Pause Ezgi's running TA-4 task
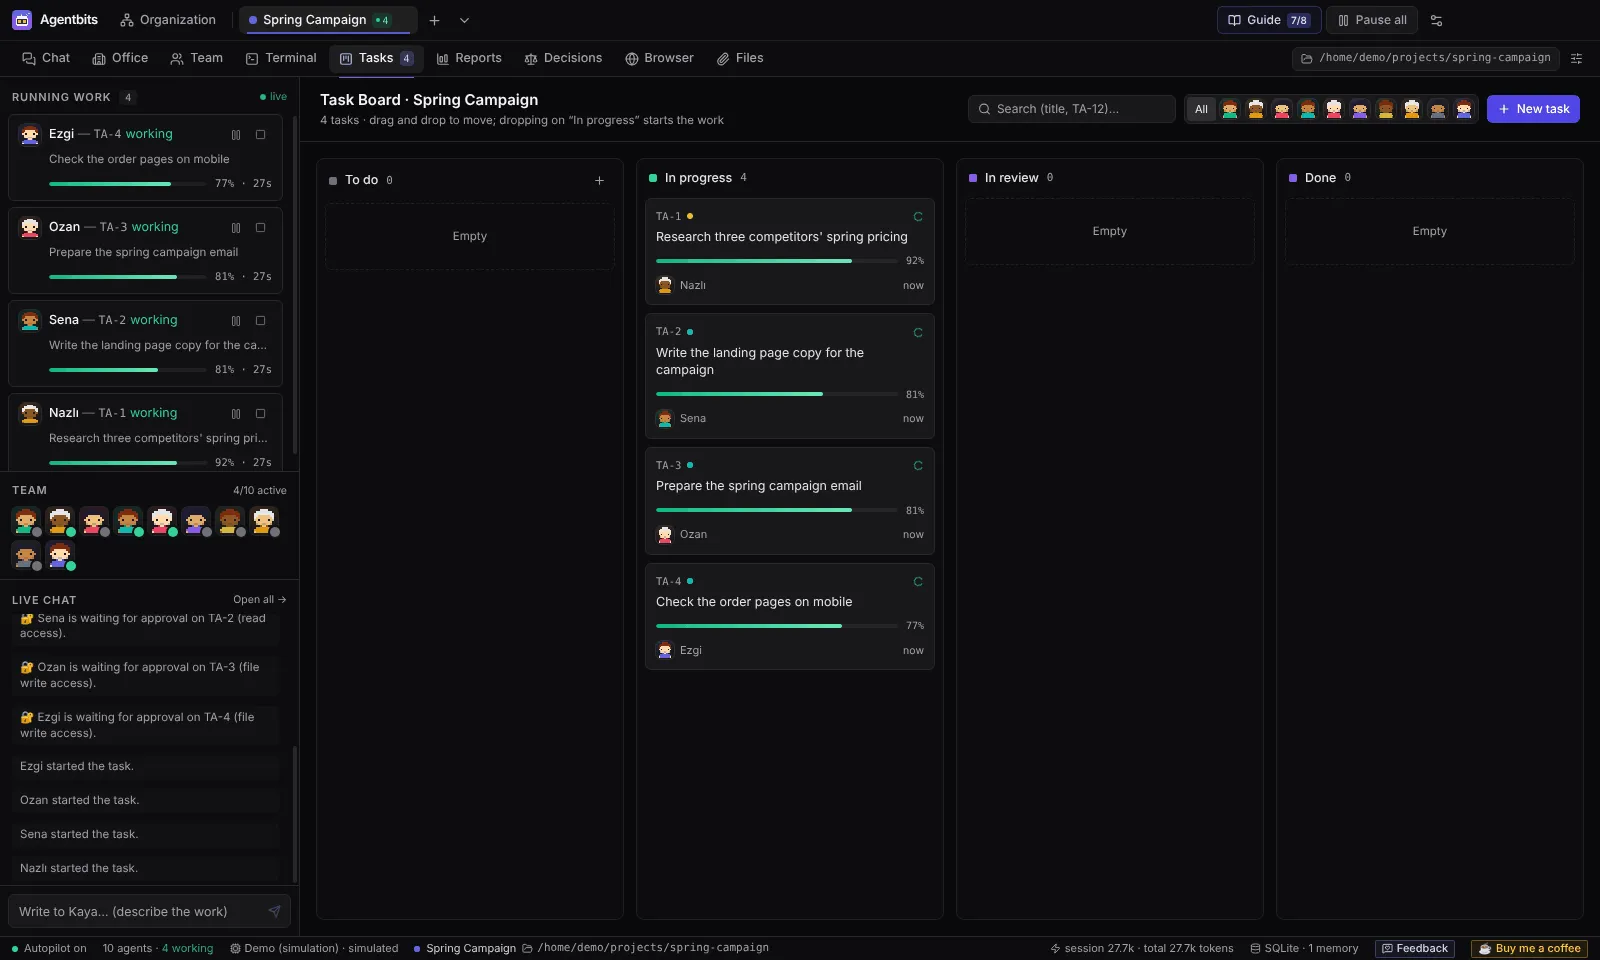 pyautogui.click(x=236, y=135)
